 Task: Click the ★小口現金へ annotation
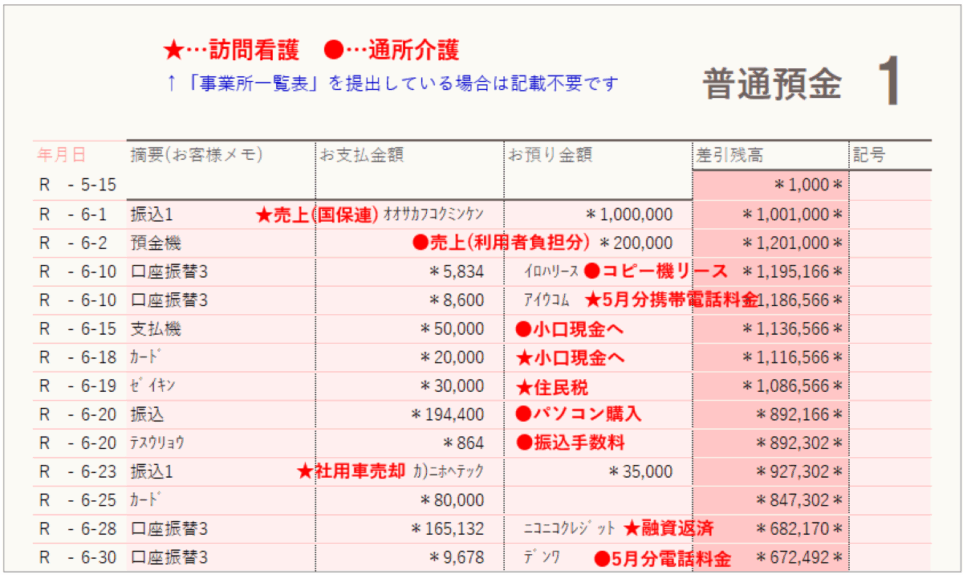[x=570, y=358]
